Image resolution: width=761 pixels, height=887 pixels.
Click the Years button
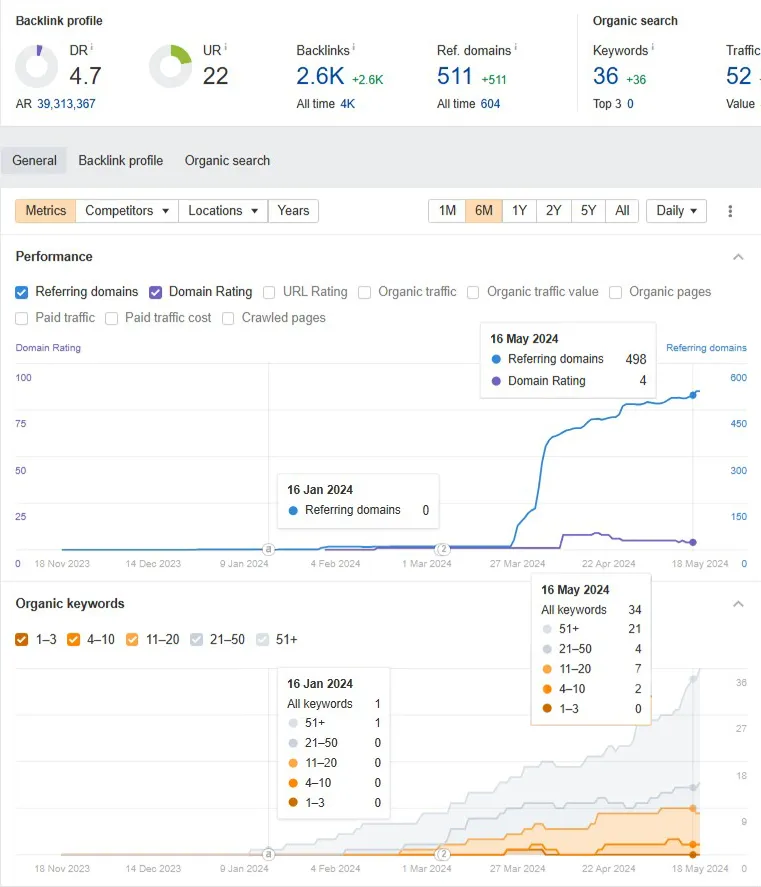(293, 210)
